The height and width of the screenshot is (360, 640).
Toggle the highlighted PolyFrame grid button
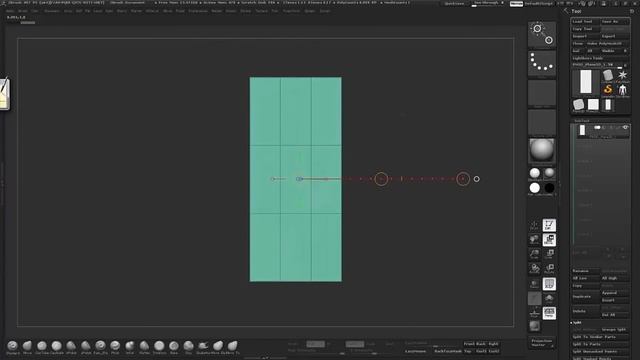click(x=549, y=284)
